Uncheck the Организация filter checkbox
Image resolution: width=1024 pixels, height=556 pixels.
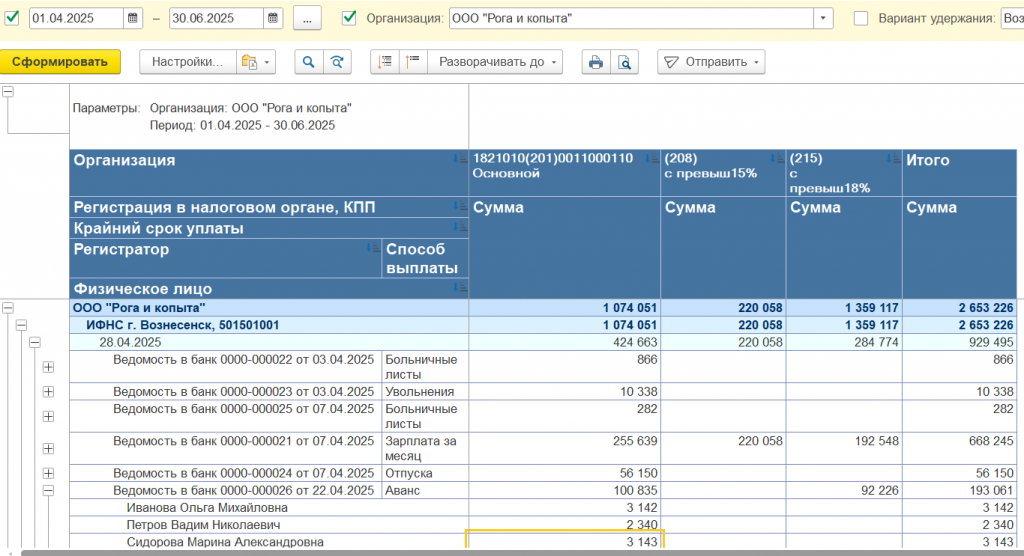click(x=349, y=17)
